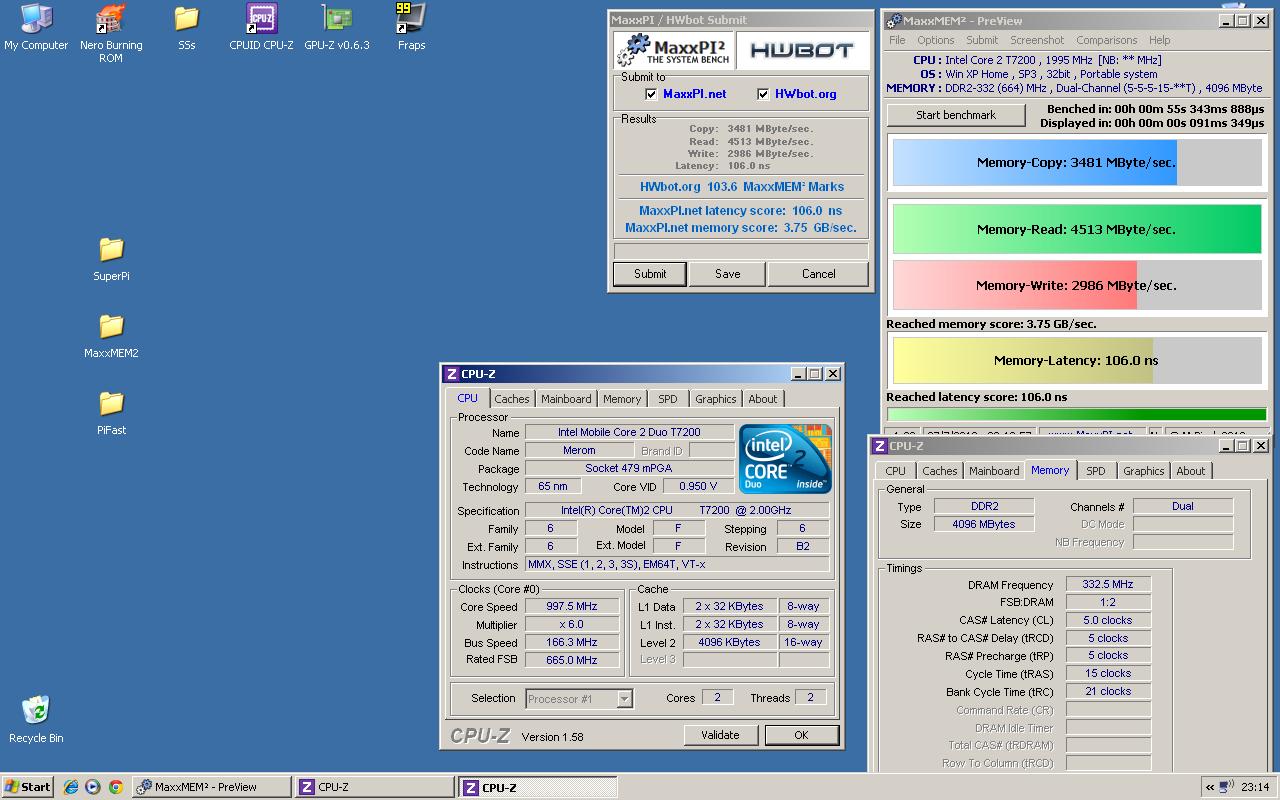Image resolution: width=1280 pixels, height=800 pixels.
Task: Click Save in the HWbot Submit dialog
Action: tap(728, 274)
